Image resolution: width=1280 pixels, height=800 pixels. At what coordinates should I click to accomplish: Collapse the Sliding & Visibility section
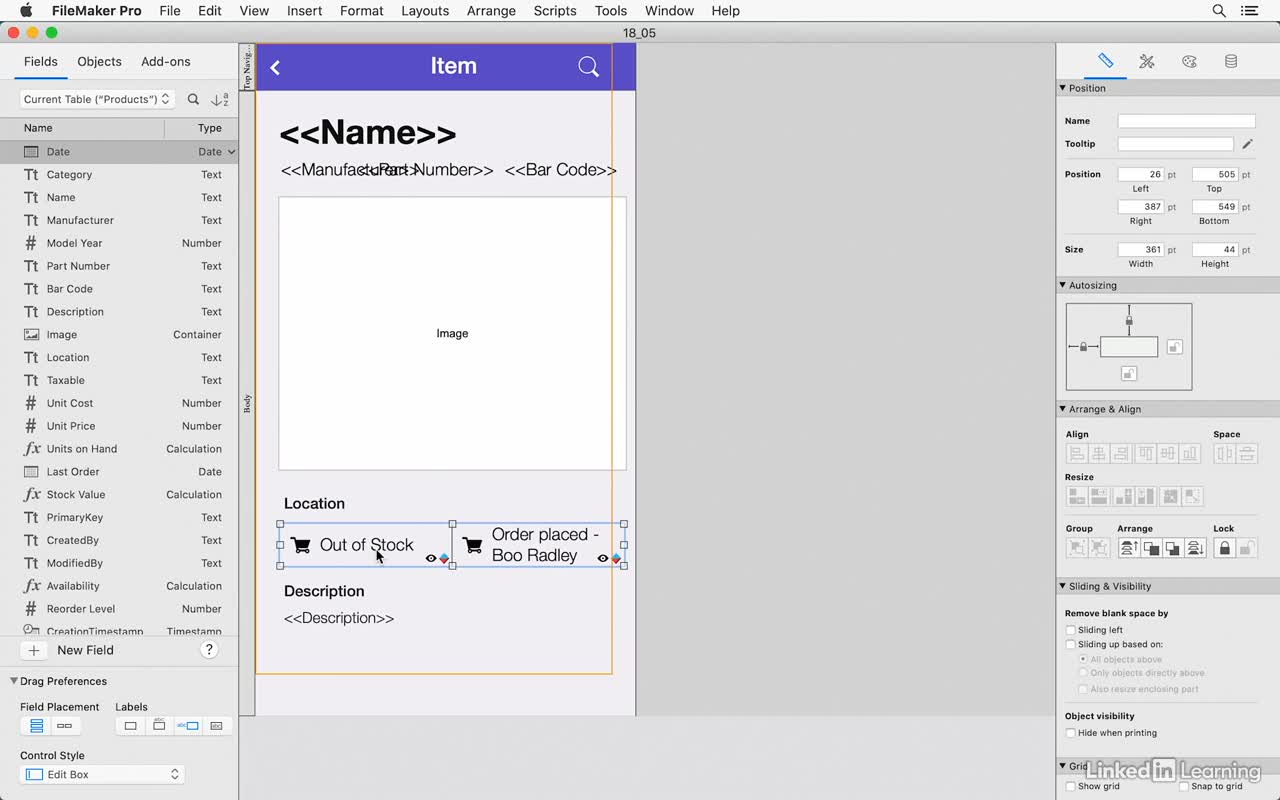click(1063, 586)
